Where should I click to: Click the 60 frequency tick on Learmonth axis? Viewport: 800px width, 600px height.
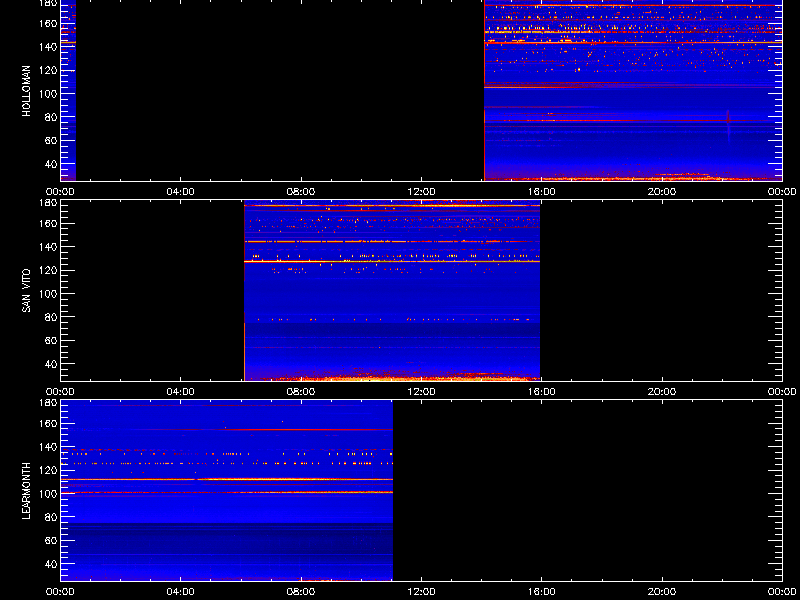tap(52, 541)
